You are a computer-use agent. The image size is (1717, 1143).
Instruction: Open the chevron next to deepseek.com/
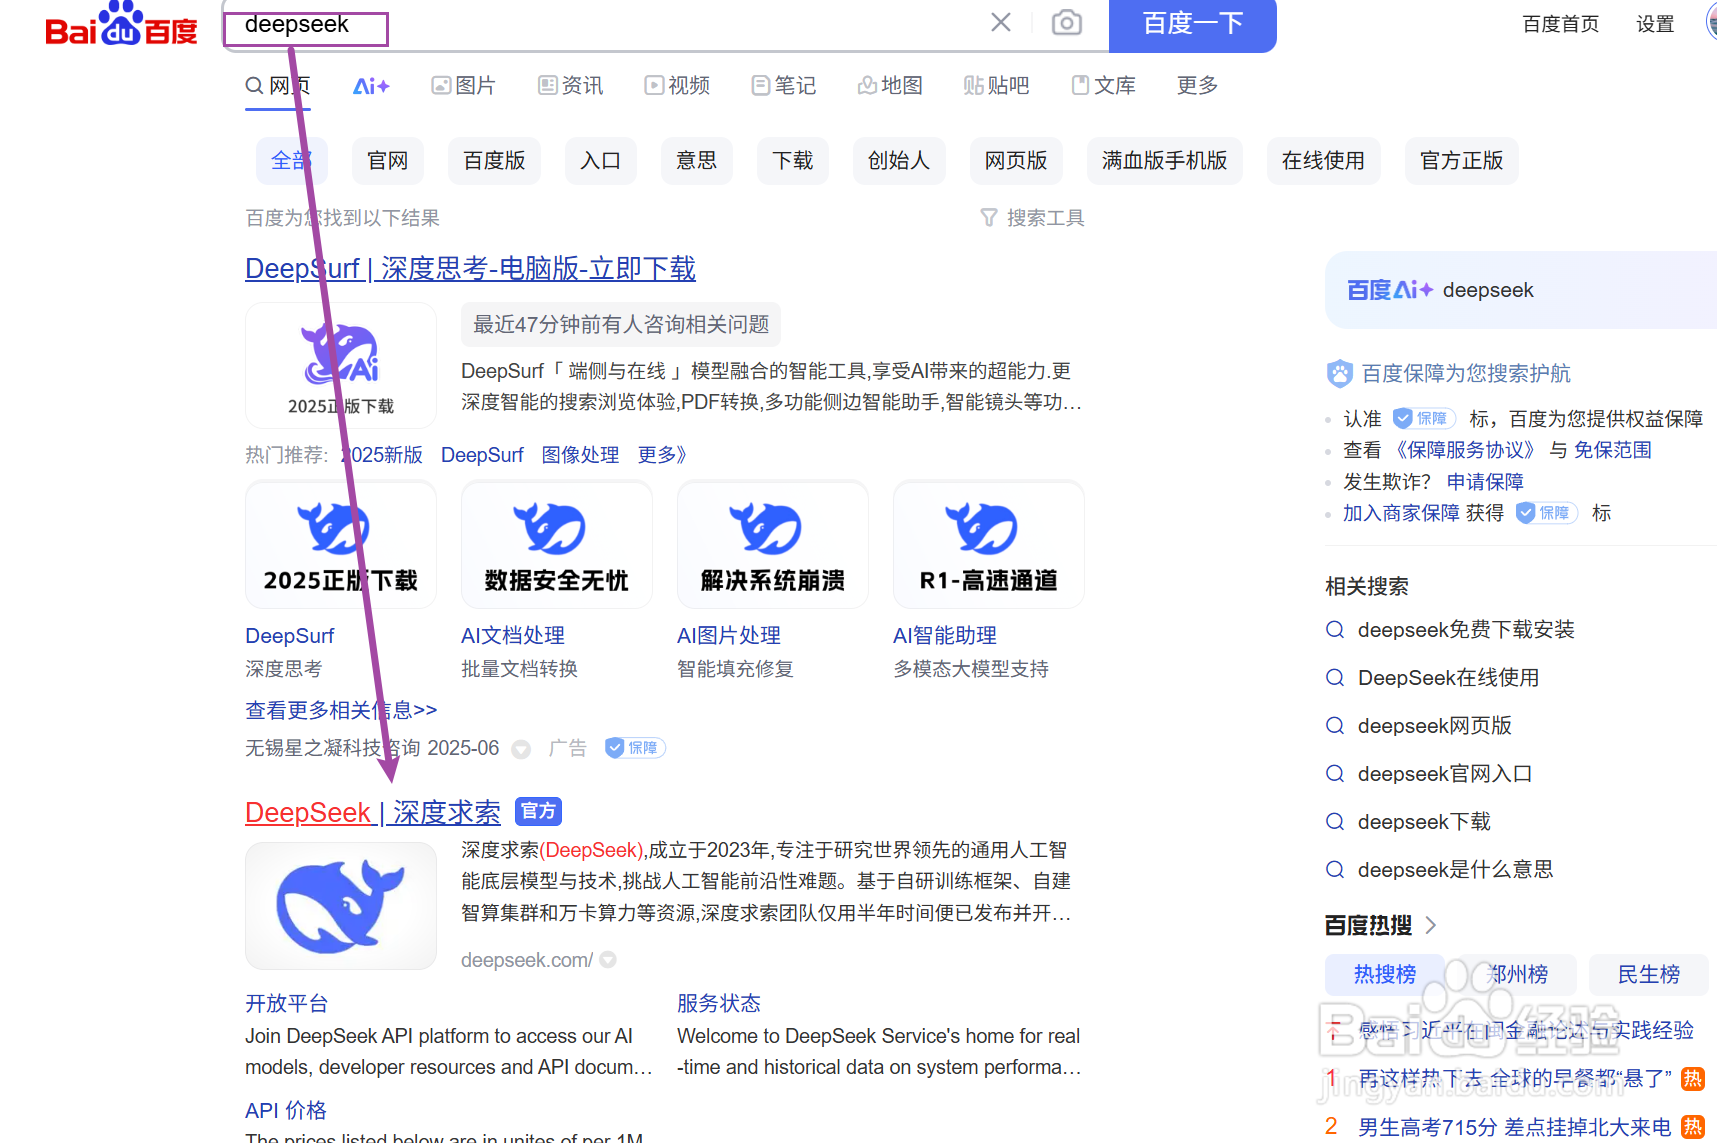point(608,959)
